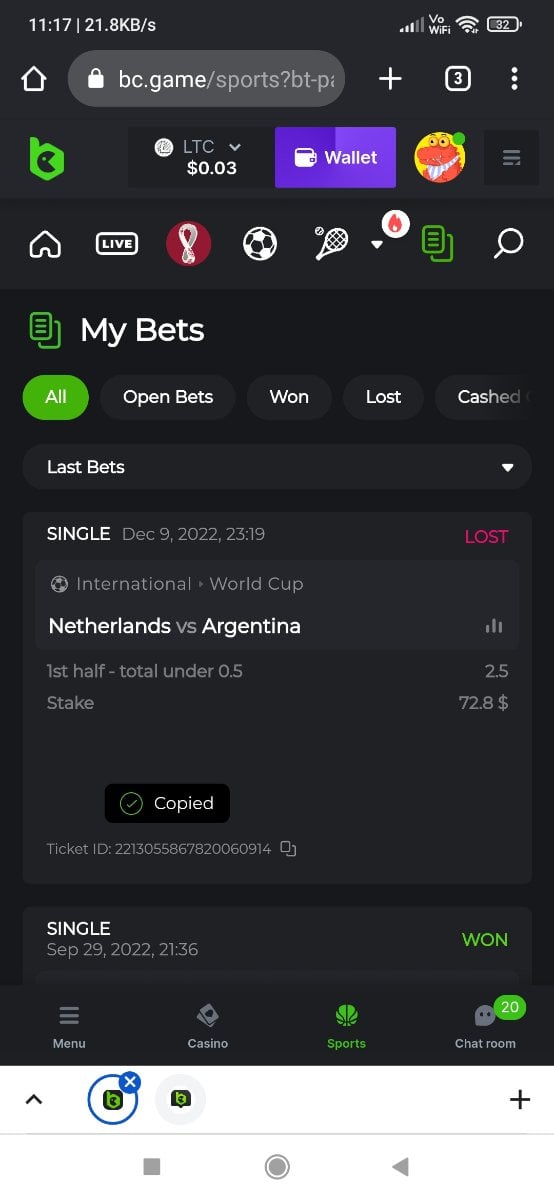Select the World Cup trophy icon
Viewport: 554px width, 1200px height.
point(188,244)
